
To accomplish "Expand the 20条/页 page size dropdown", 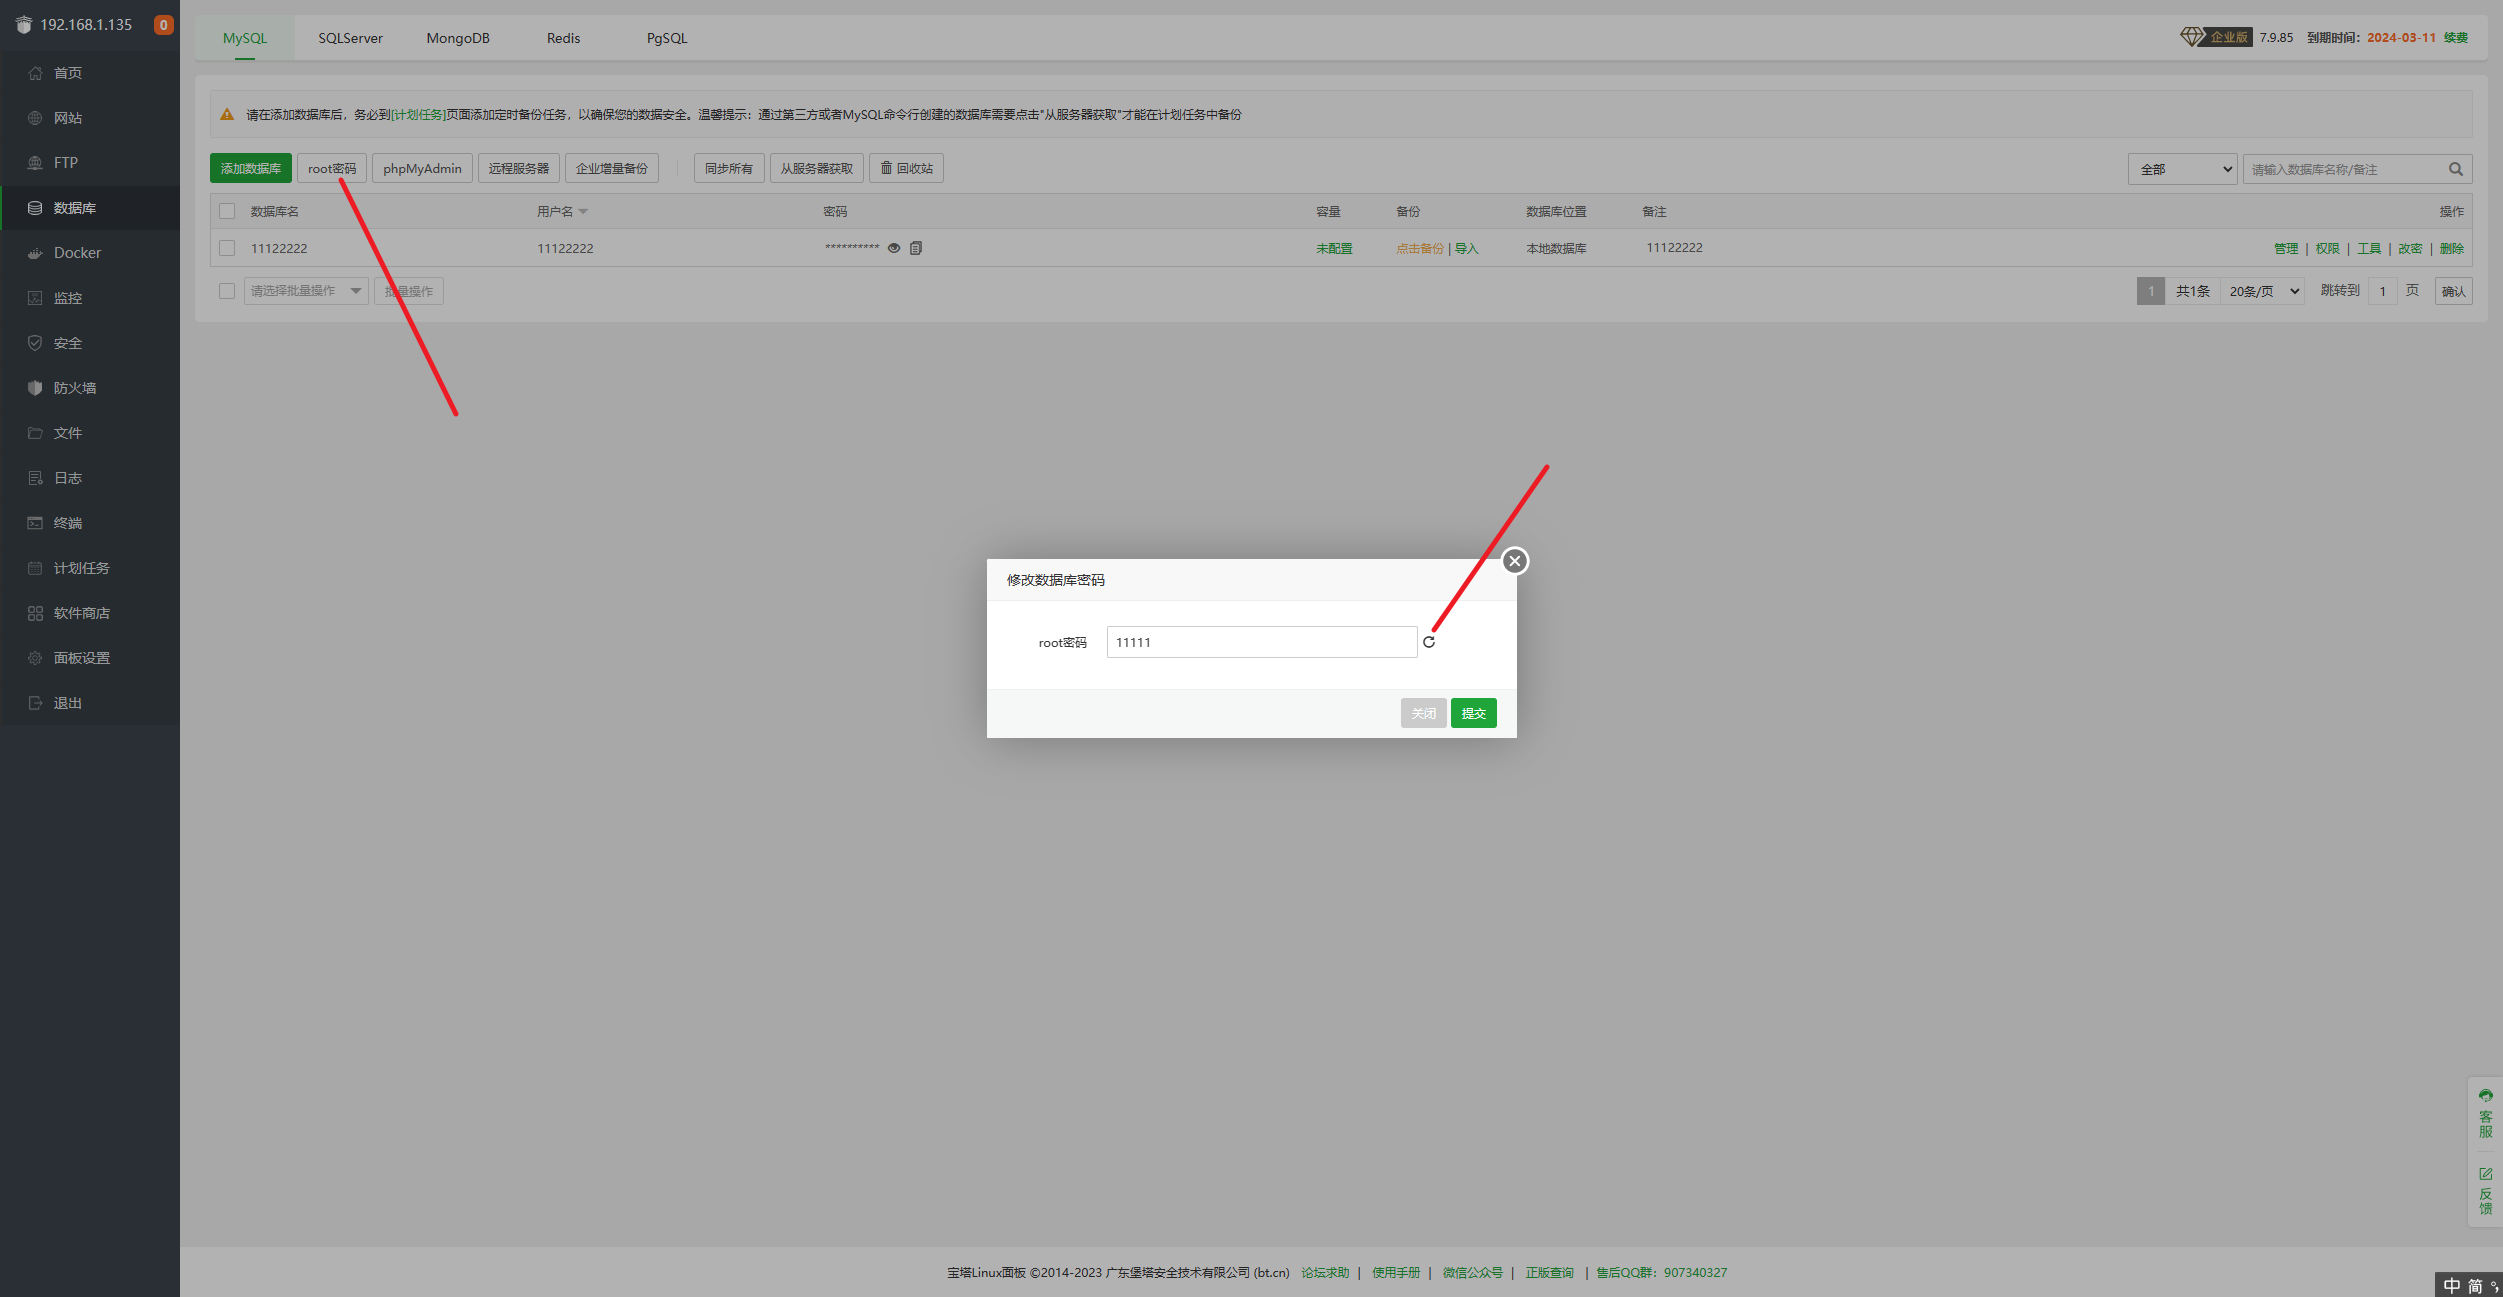I will coord(2263,291).
